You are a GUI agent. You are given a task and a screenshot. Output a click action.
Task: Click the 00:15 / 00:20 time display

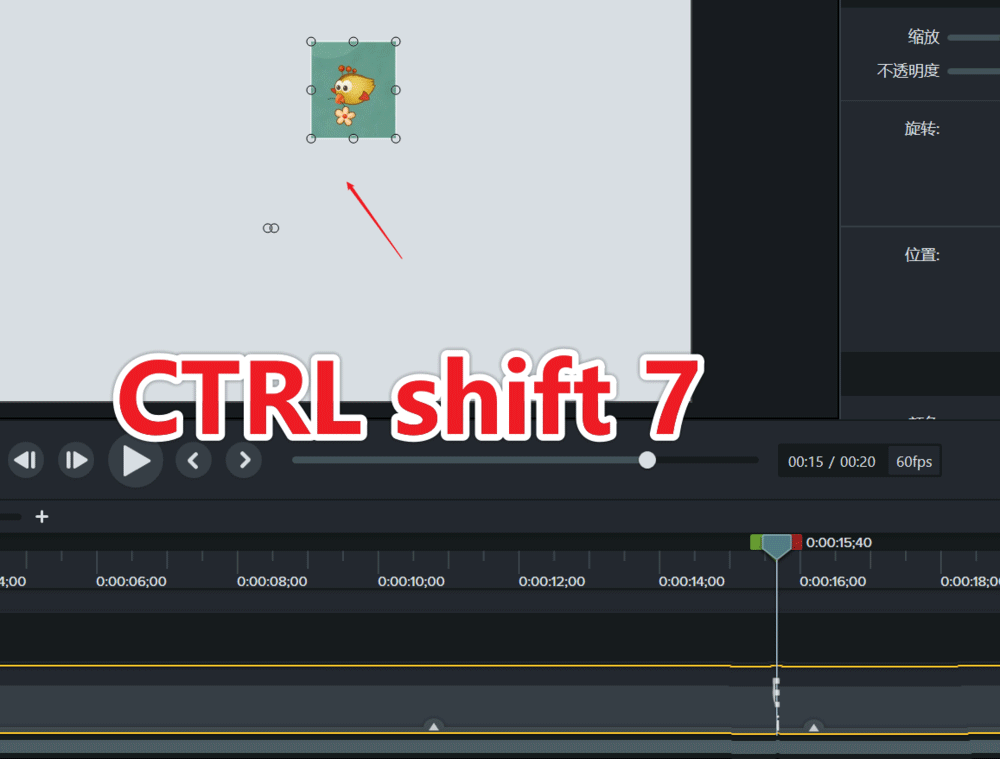pyautogui.click(x=831, y=462)
